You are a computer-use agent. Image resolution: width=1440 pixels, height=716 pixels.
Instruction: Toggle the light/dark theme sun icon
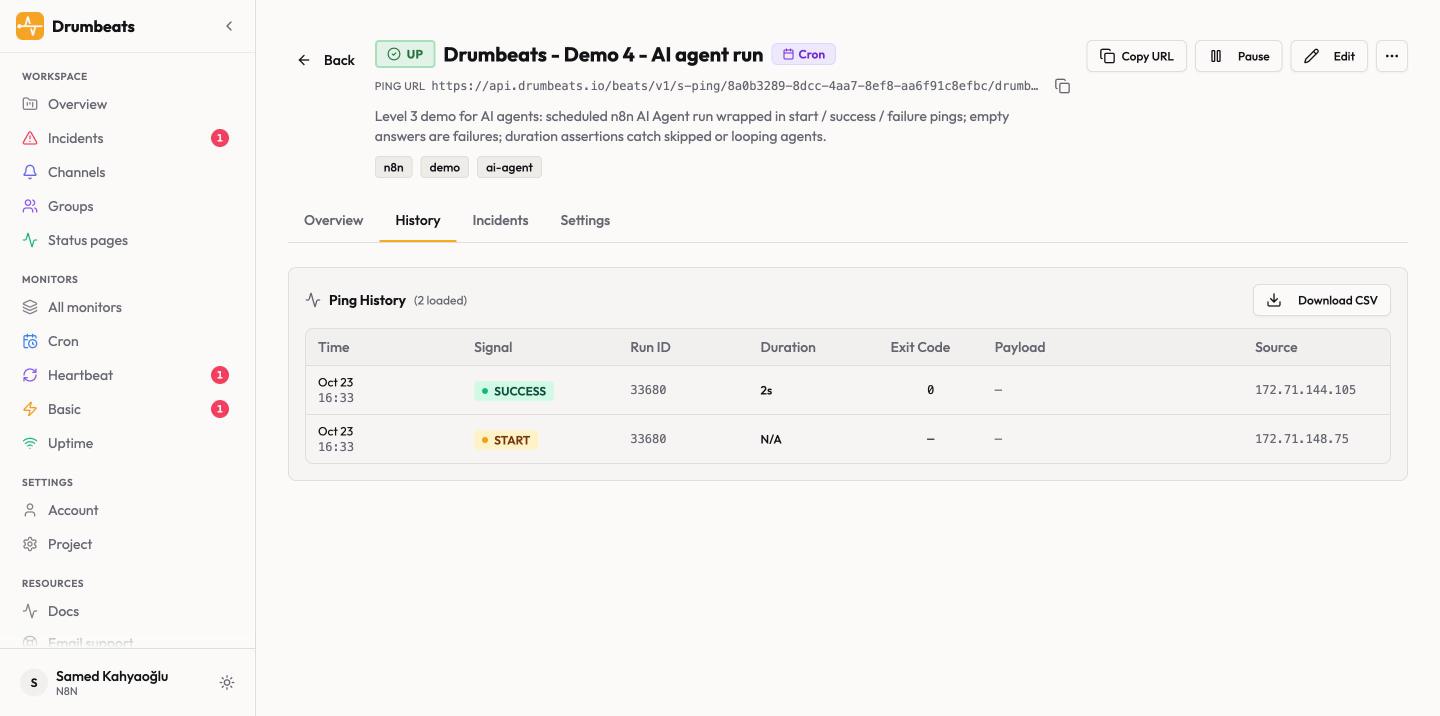[x=227, y=683]
